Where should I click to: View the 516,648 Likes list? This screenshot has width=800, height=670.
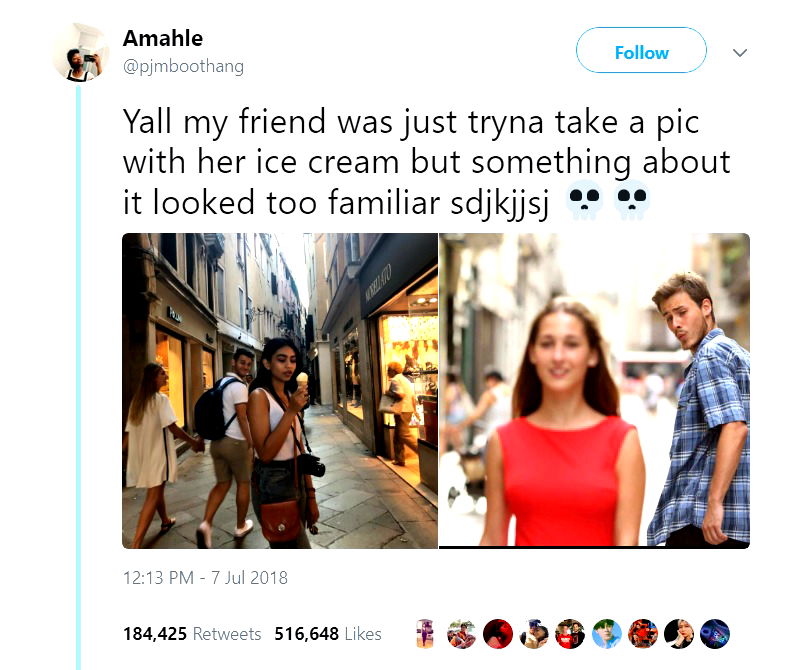[x=328, y=634]
